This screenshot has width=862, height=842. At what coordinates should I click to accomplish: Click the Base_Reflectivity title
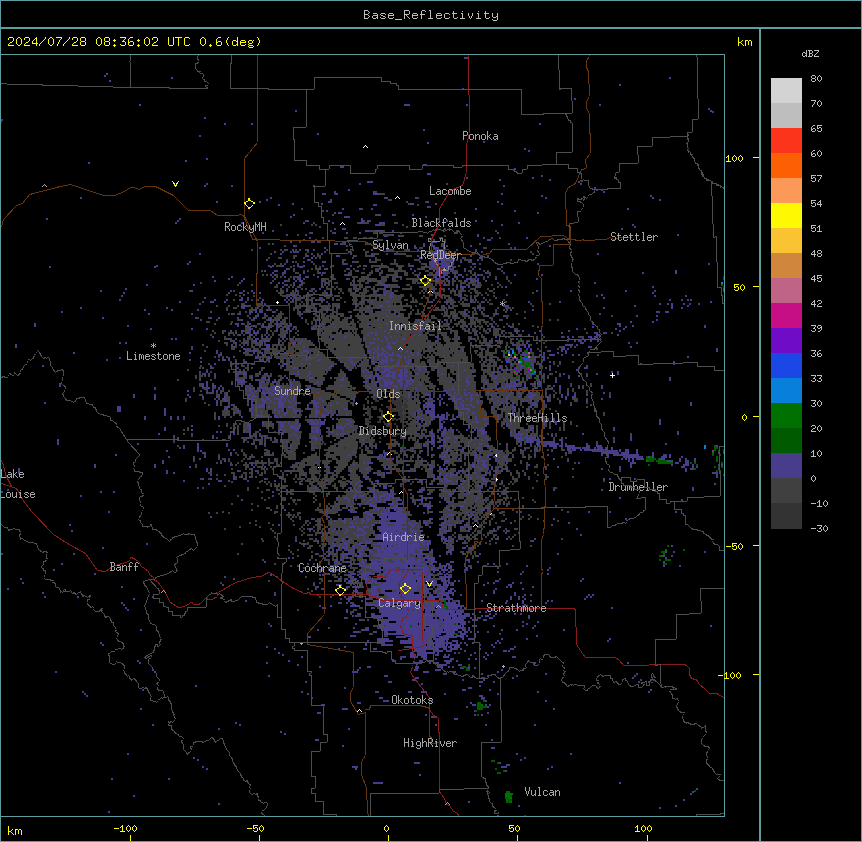point(431,15)
